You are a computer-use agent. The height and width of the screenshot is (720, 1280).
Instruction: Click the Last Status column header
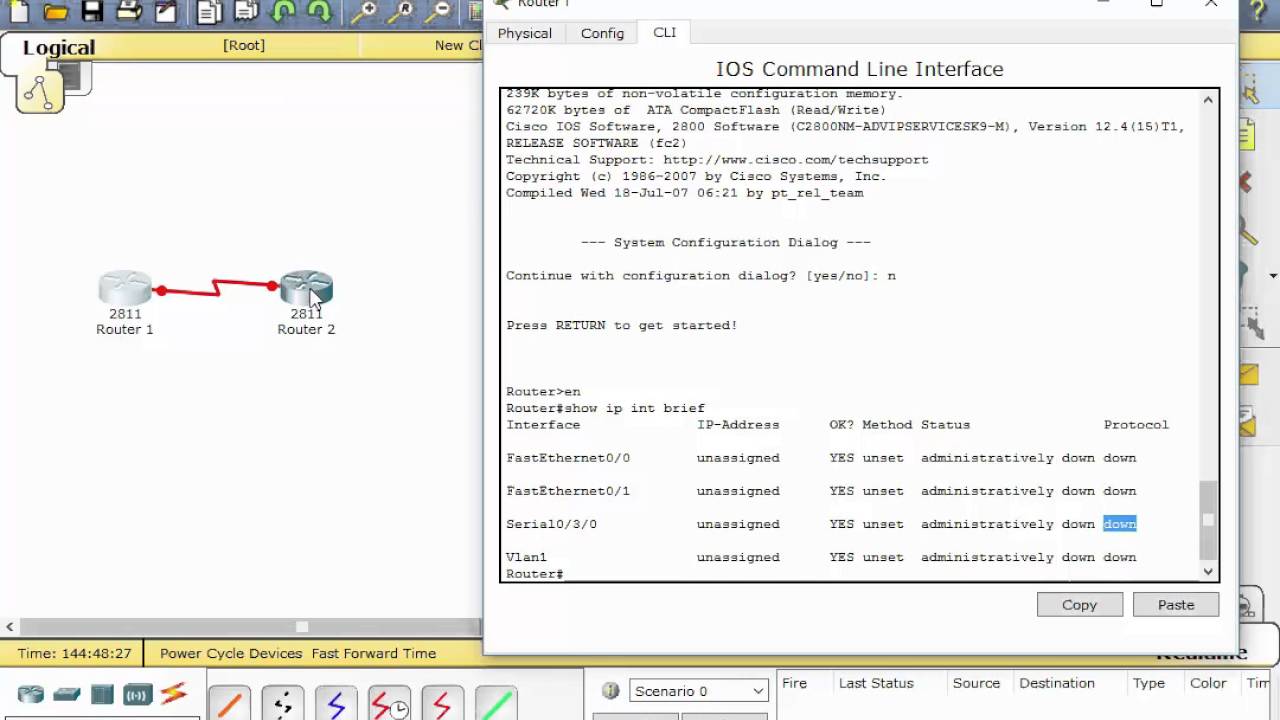pyautogui.click(x=876, y=683)
